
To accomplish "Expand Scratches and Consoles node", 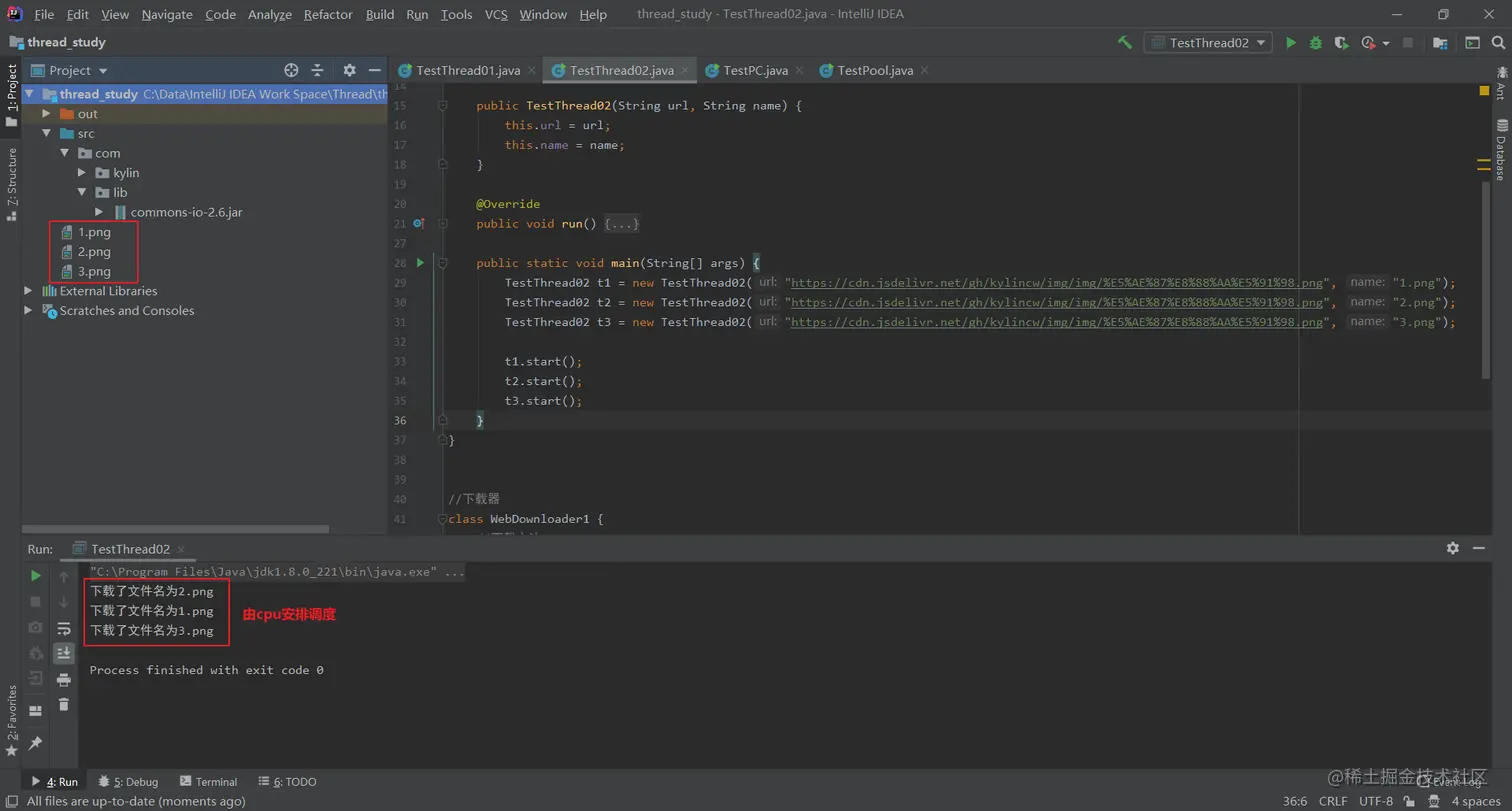I will [29, 311].
